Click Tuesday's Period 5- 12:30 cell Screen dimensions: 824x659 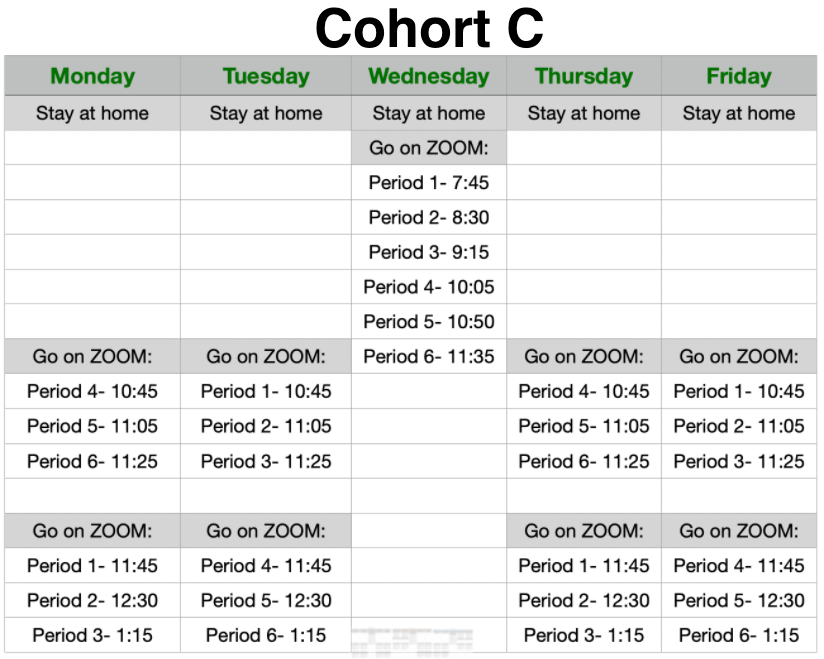(266, 600)
